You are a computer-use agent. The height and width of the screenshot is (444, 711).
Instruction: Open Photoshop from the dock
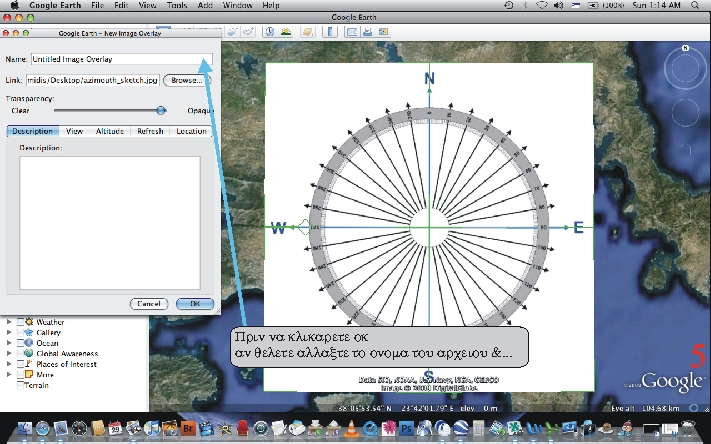[406, 428]
